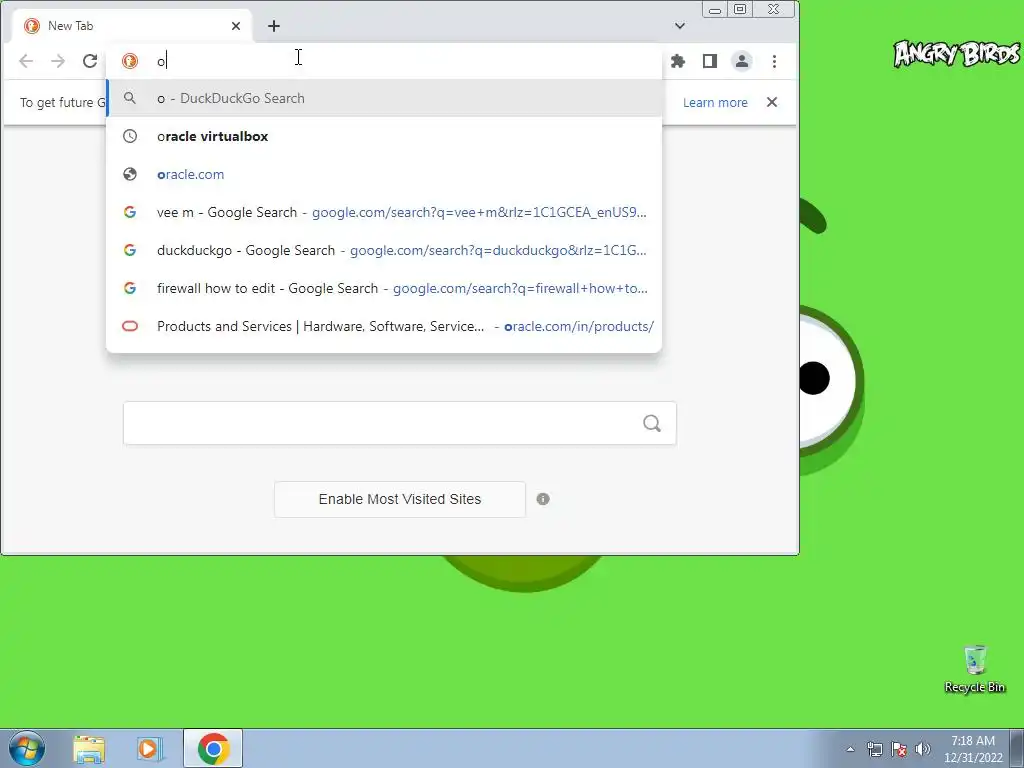
Task: Open the Windows Start button
Action: point(27,748)
